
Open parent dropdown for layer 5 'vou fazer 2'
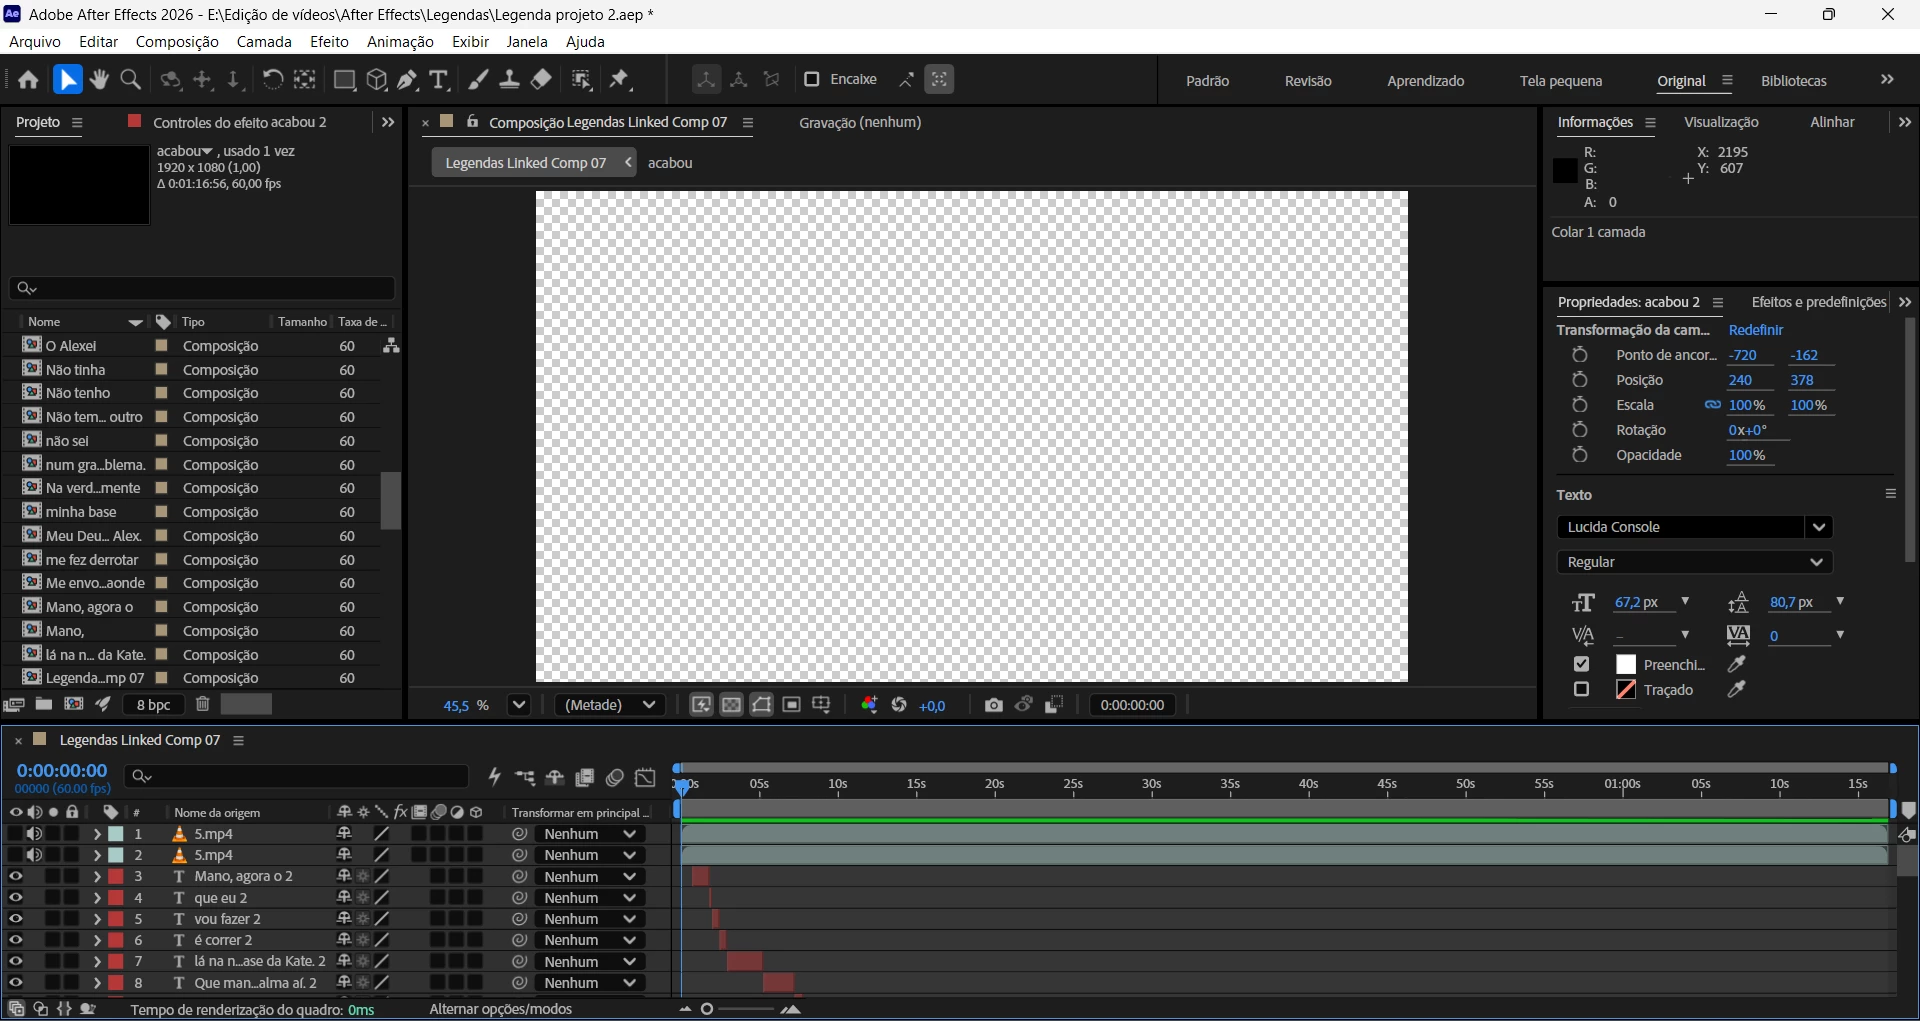coord(590,919)
